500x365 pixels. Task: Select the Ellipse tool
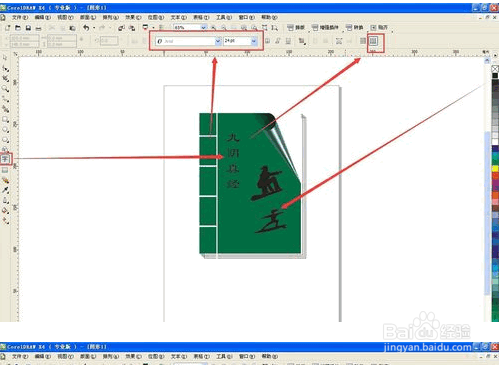[5, 129]
